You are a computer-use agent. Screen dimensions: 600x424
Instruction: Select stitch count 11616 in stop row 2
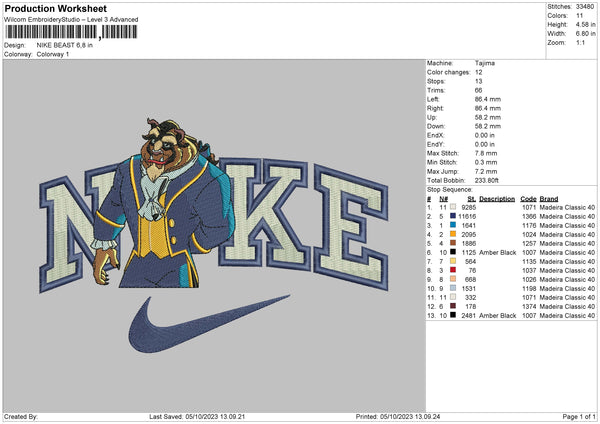tap(467, 216)
